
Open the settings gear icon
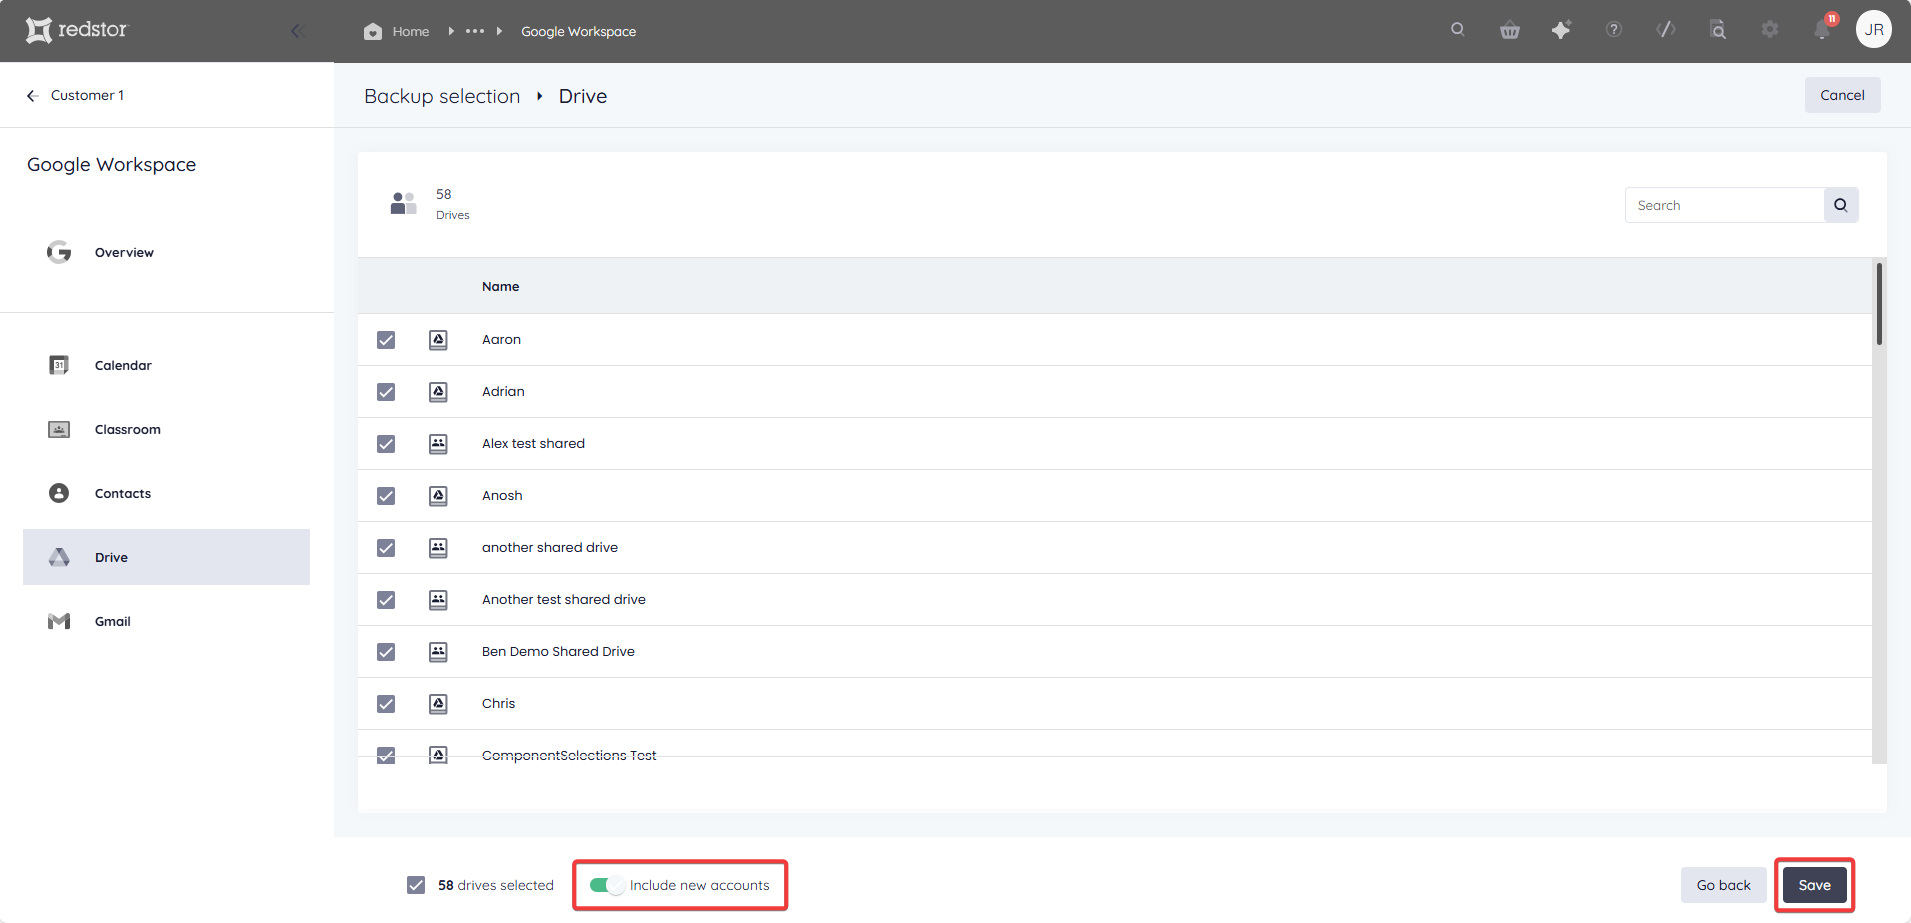coord(1770,30)
